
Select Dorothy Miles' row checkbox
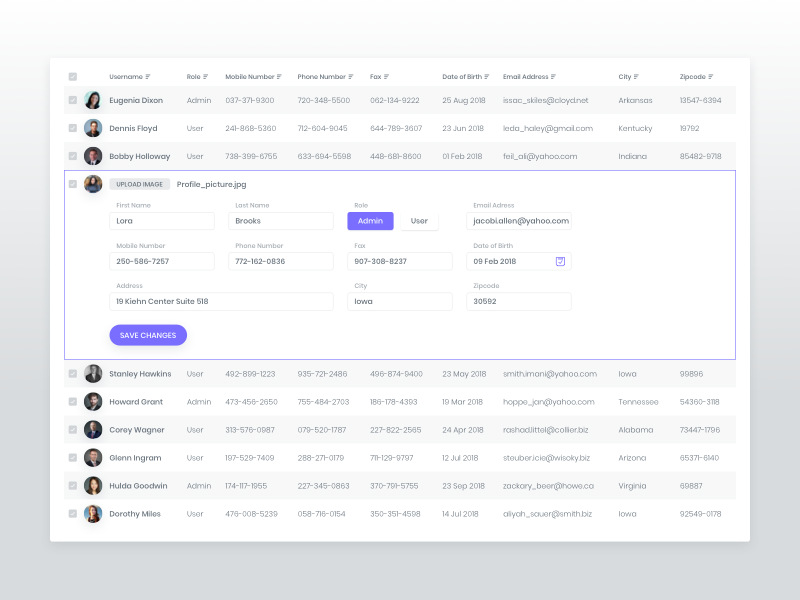point(72,513)
